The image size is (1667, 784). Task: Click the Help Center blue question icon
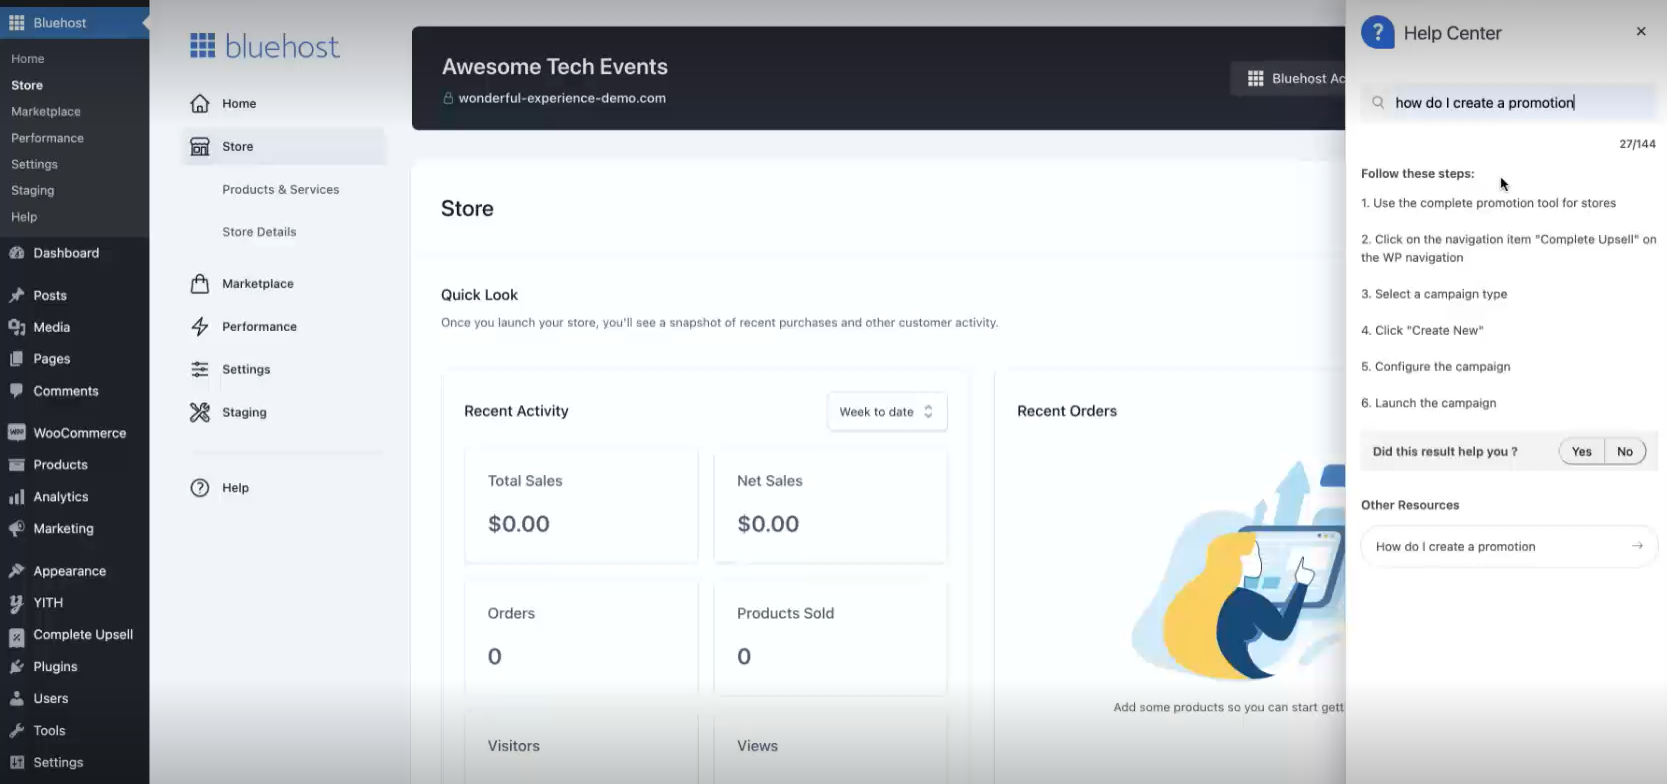click(x=1377, y=33)
